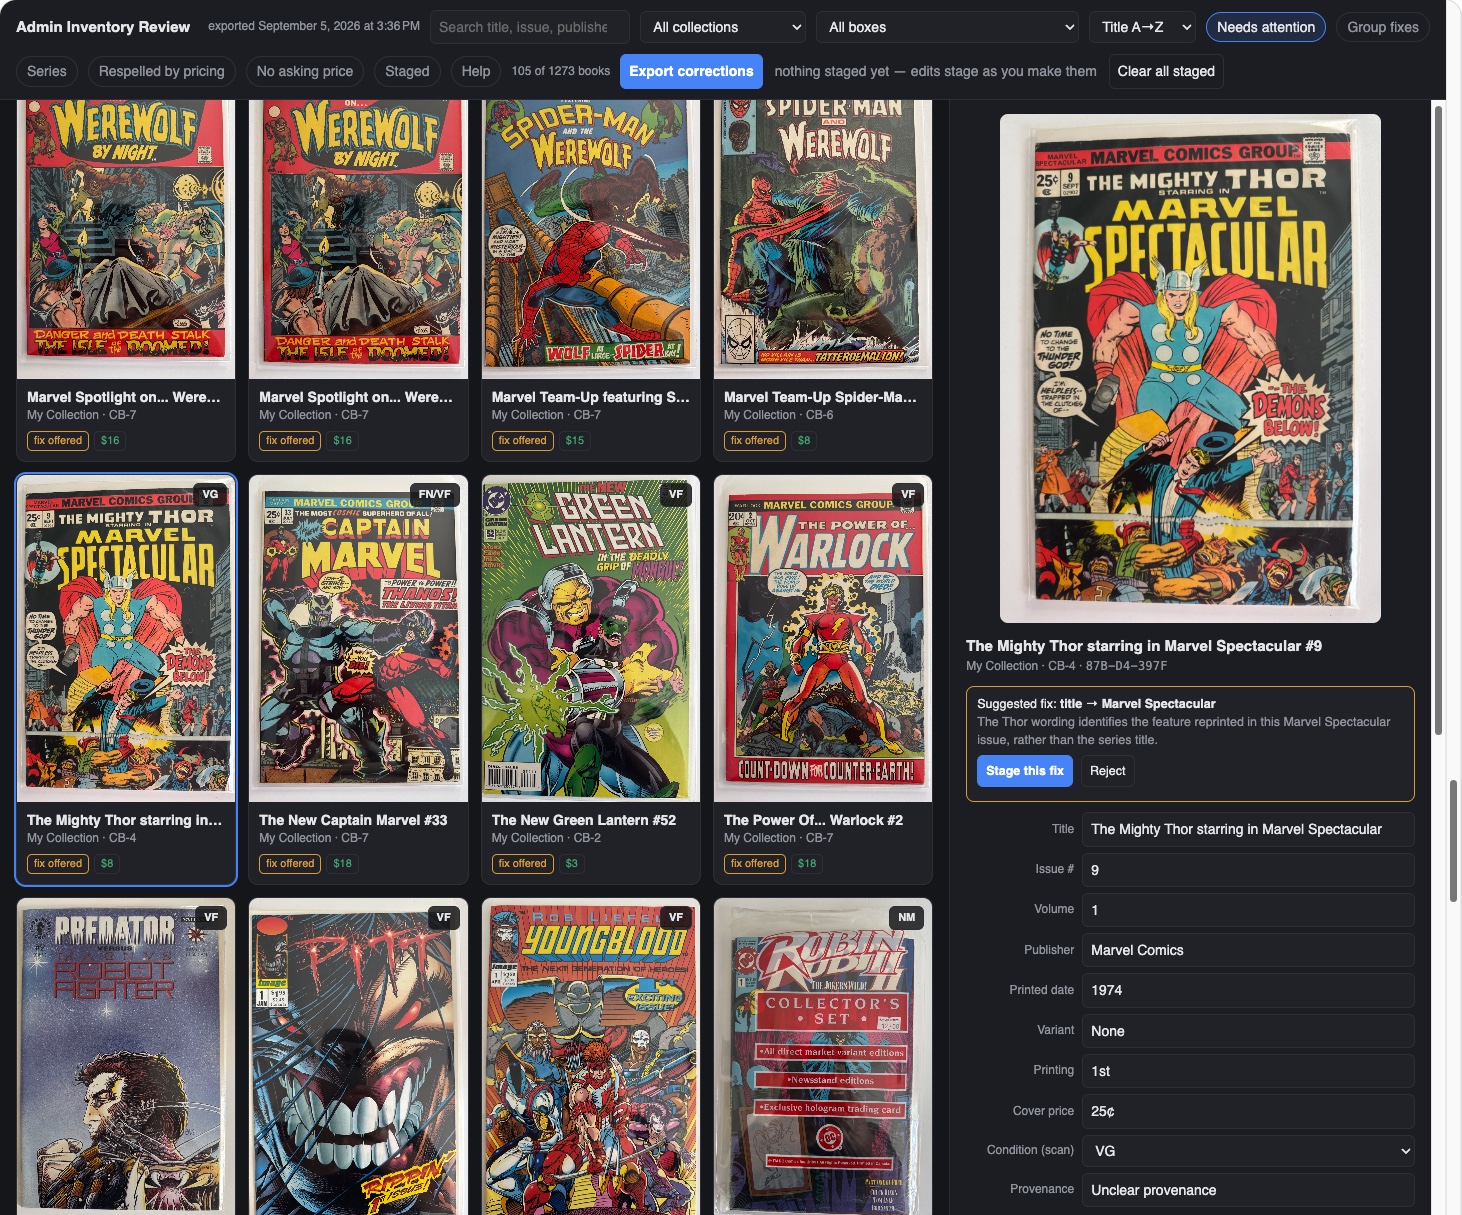Select the Marvel Team-Up featuring S... CB-7 cover
The height and width of the screenshot is (1215, 1462).
click(591, 238)
